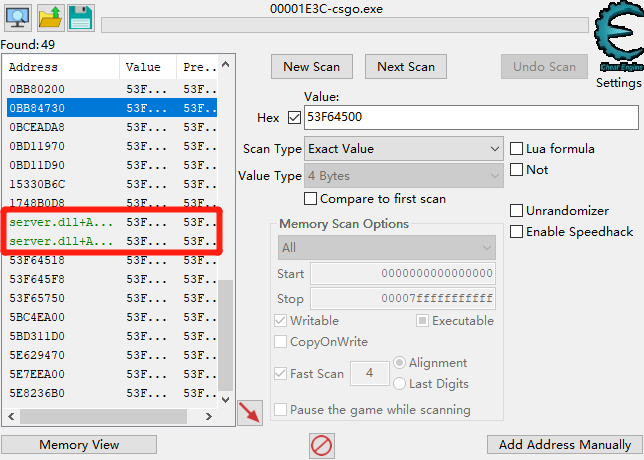Click the Cheat Engine logo
Viewport: 644px width, 460px height.
(617, 36)
